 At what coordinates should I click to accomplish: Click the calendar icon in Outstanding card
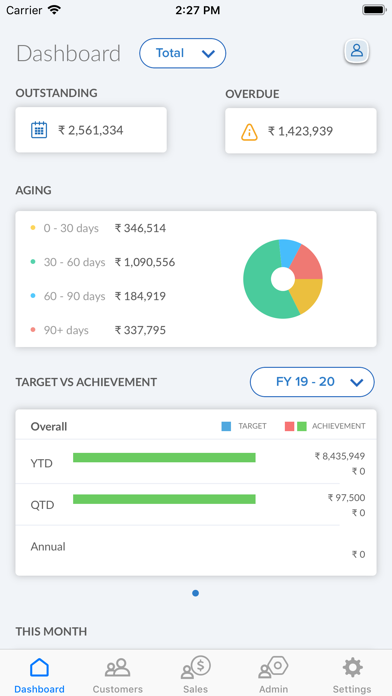coord(39,130)
